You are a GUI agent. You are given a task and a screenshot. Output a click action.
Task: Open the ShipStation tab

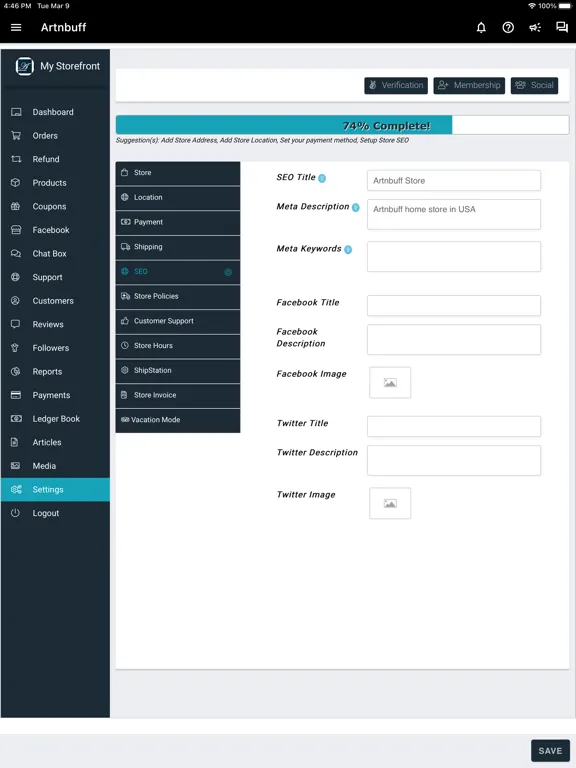click(x=178, y=371)
